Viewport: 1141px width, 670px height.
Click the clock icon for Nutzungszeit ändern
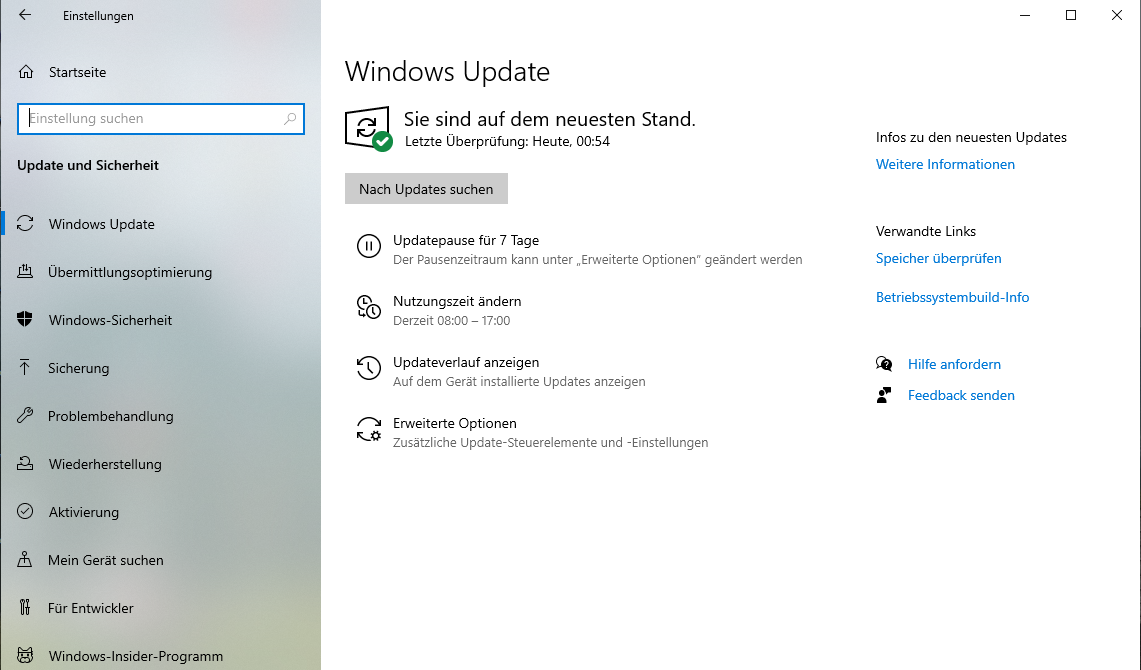[x=369, y=308]
